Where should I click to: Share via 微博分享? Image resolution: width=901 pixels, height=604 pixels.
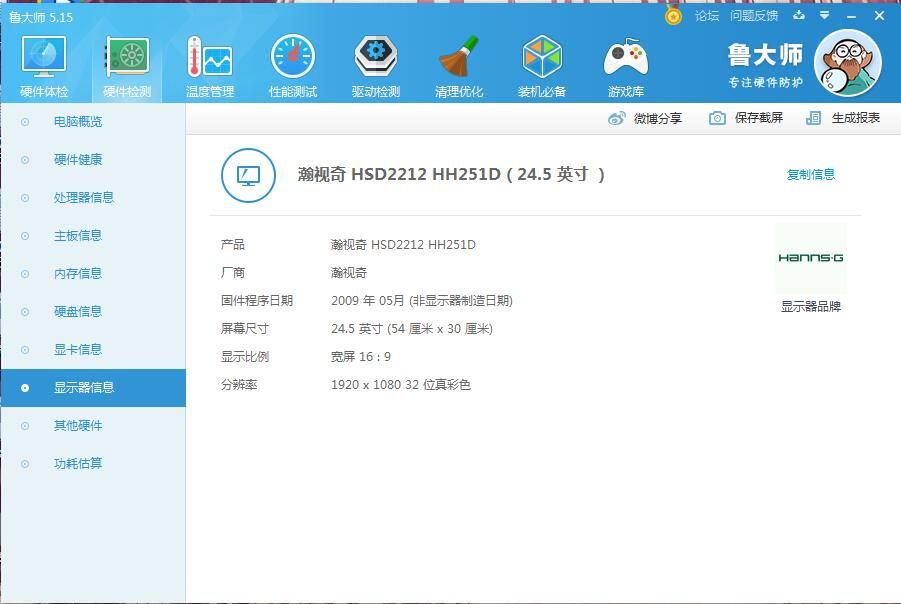645,118
